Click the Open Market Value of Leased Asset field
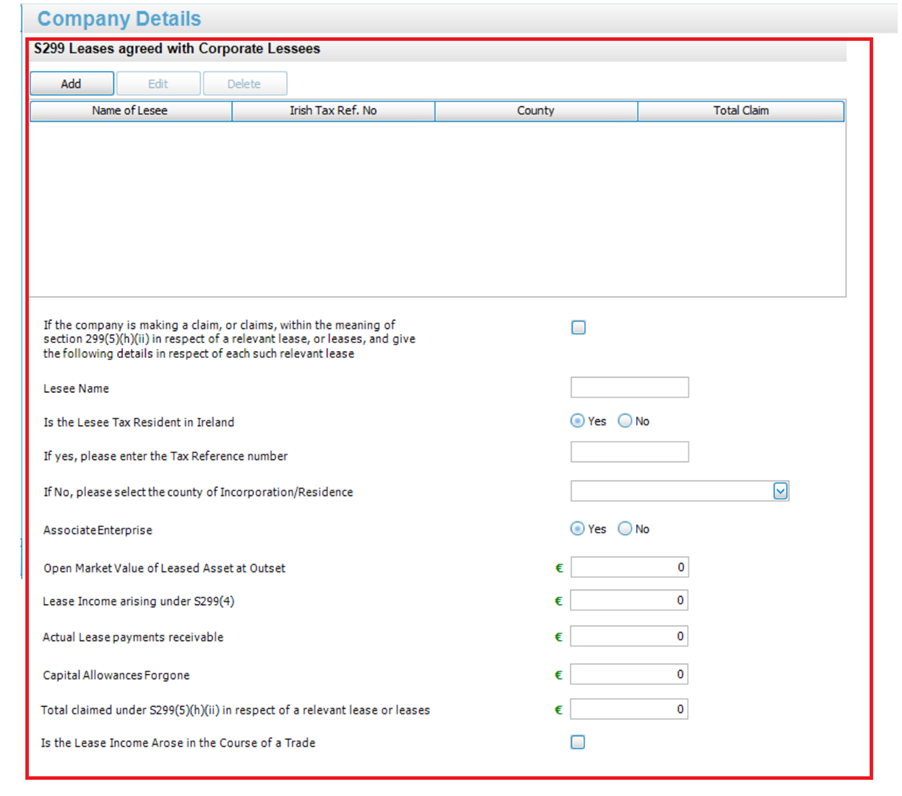Viewport: 902px width, 796px height. tap(629, 567)
